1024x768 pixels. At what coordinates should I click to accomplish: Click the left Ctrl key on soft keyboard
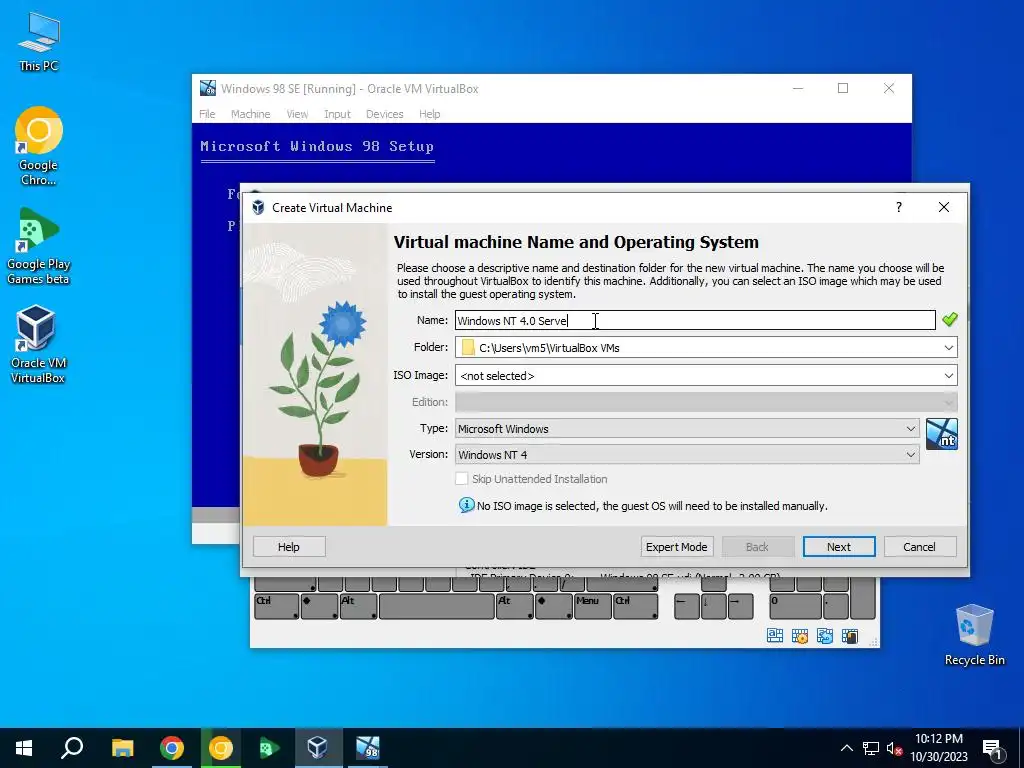[x=276, y=606]
